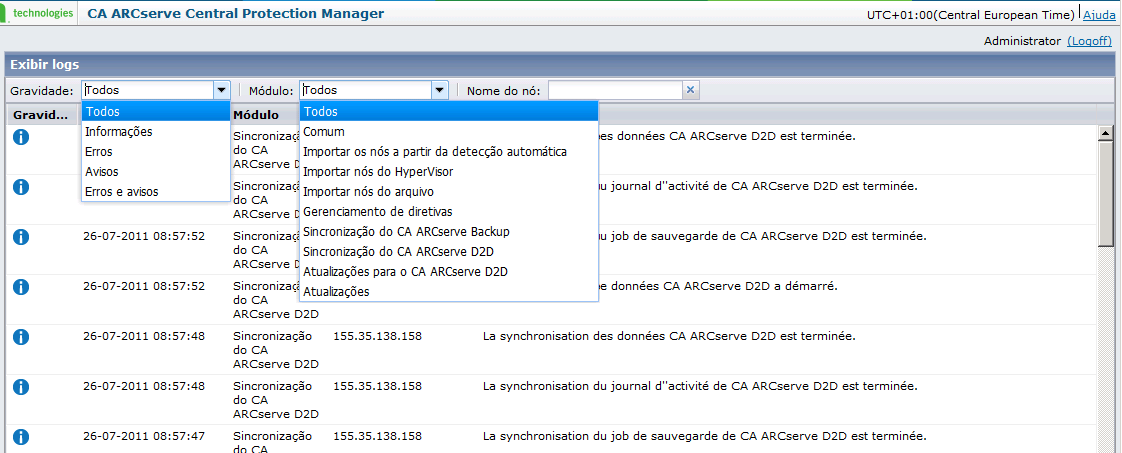Sort by the Módulo column header
The image size is (1122, 453).
(255, 115)
